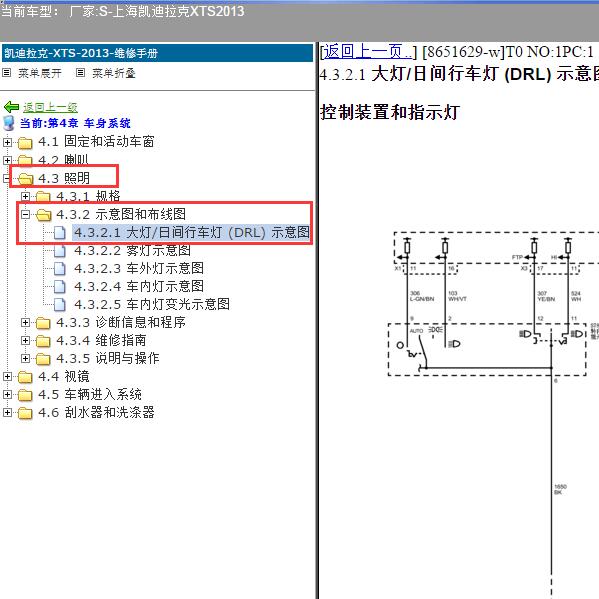Click the headlamp wiring diagram image
The height and width of the screenshot is (599, 599).
(x=493, y=414)
